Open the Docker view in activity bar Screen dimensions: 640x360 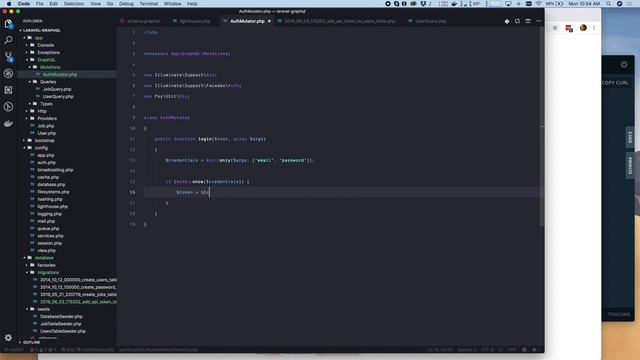tap(8, 124)
